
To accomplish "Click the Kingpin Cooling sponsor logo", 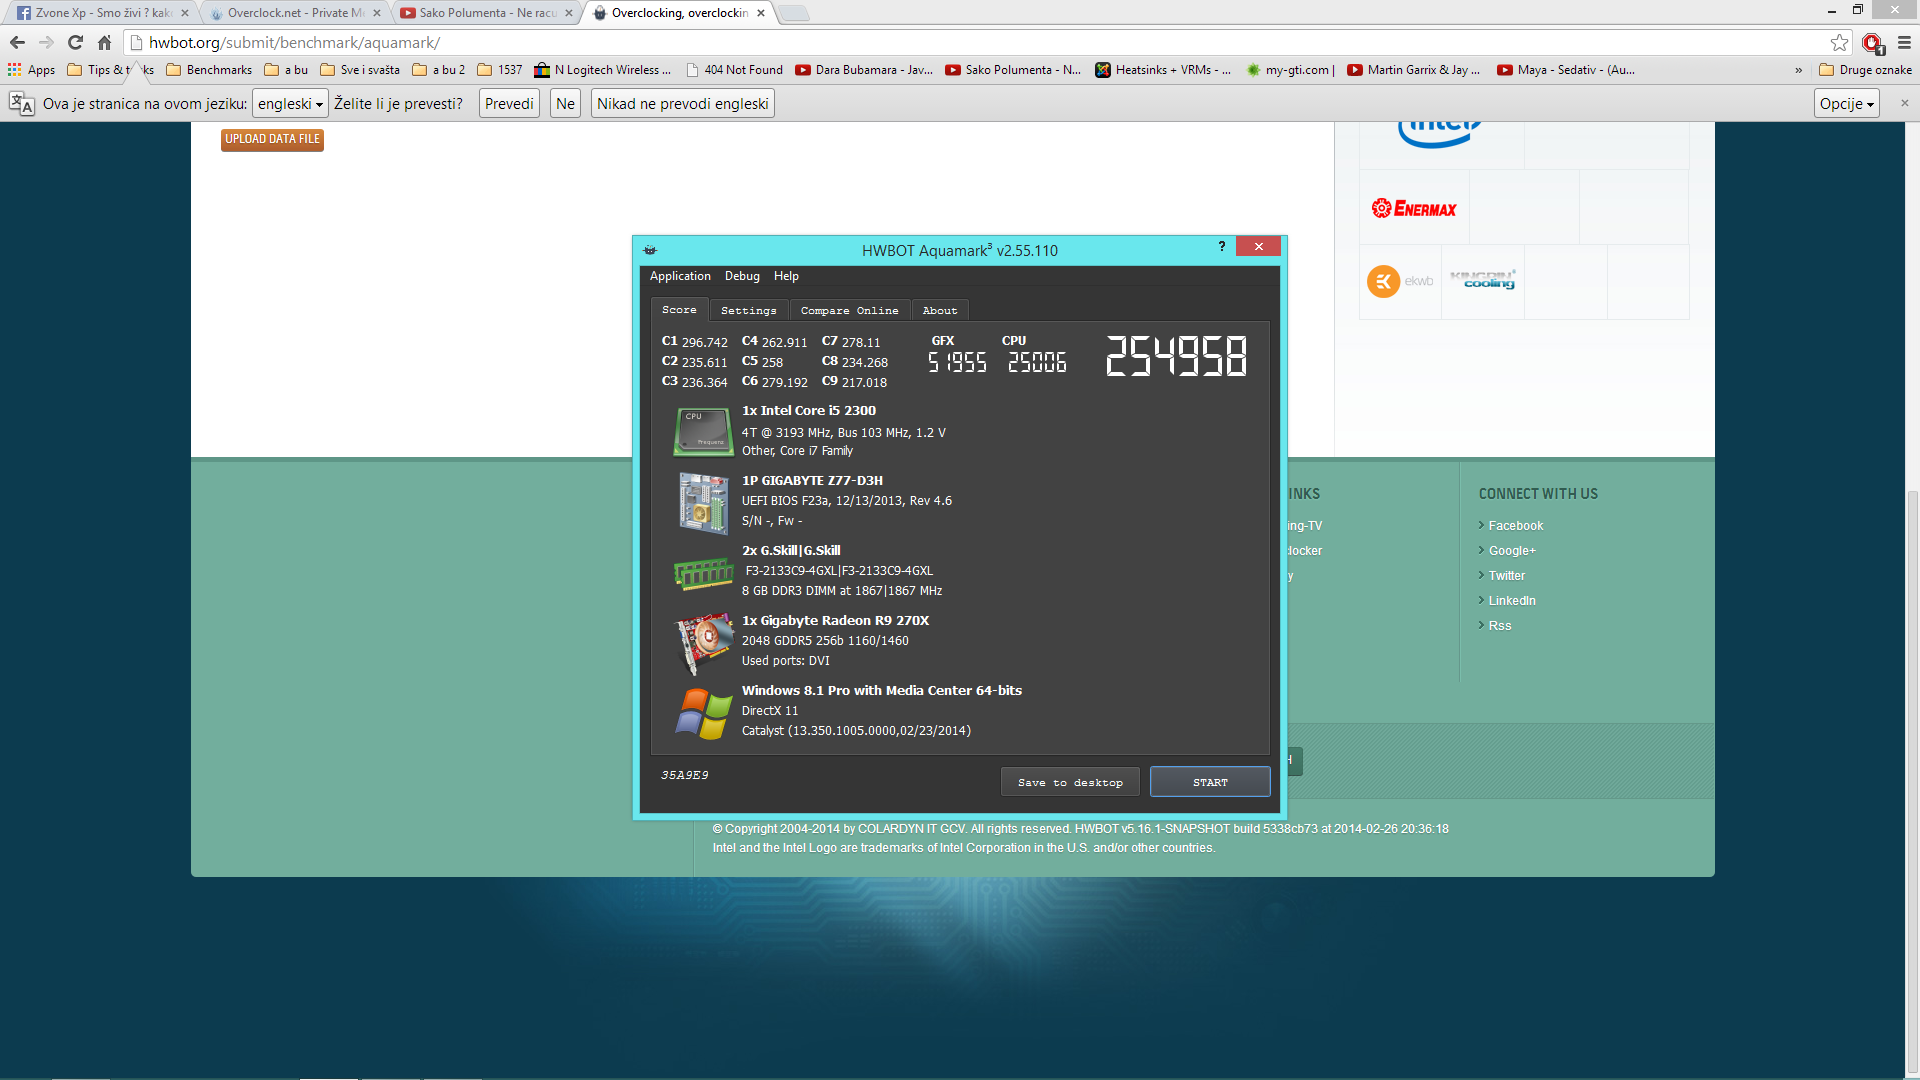I will [1483, 280].
